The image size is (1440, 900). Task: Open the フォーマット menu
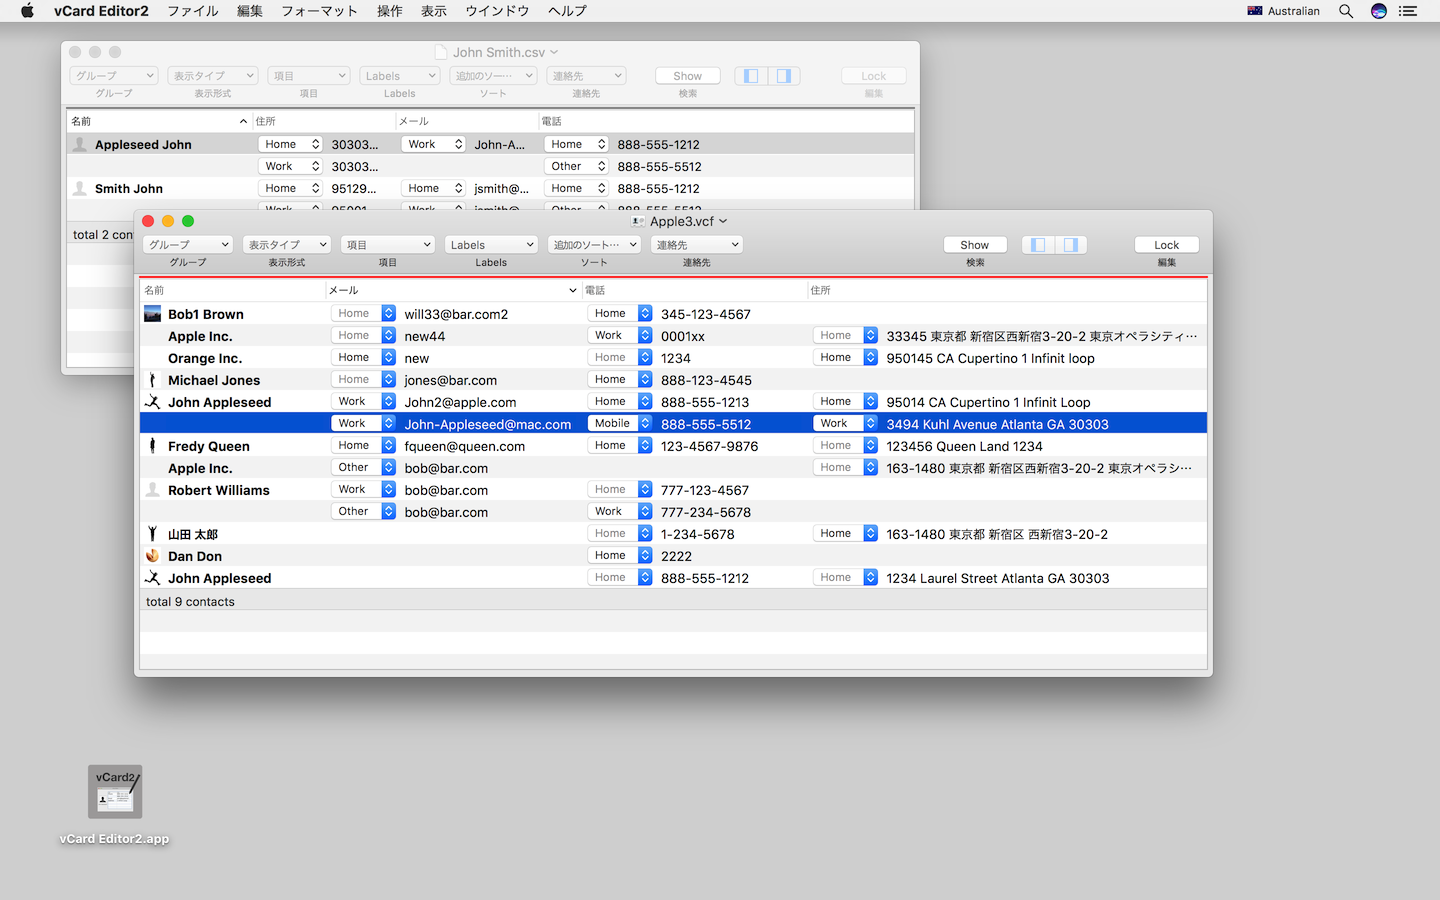point(319,11)
